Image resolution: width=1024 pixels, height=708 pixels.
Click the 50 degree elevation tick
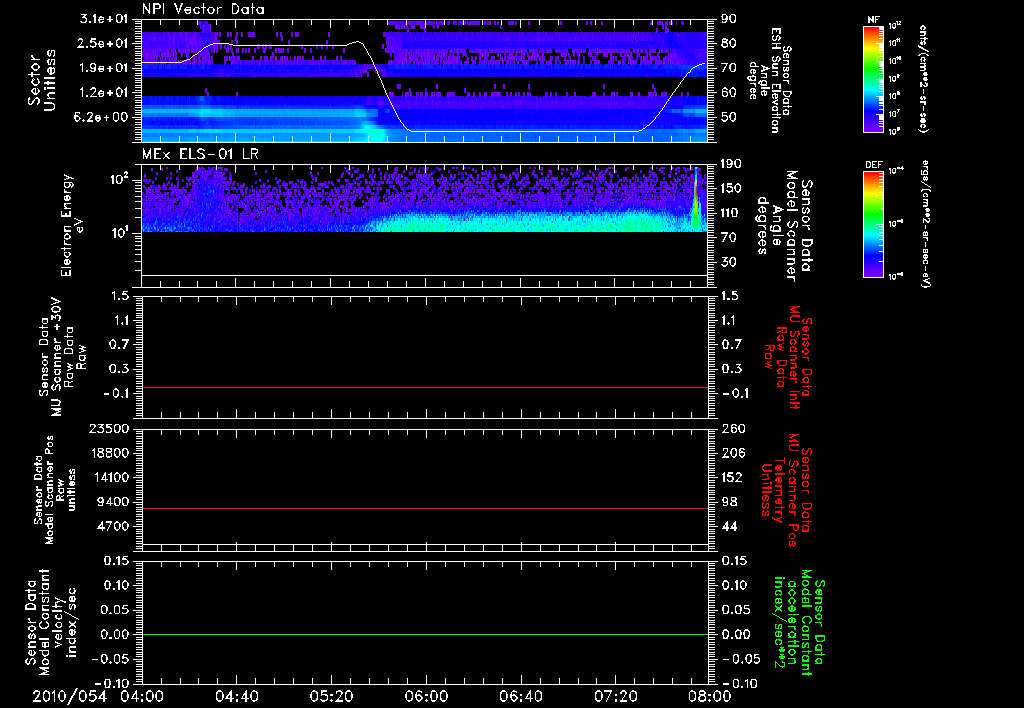point(729,117)
